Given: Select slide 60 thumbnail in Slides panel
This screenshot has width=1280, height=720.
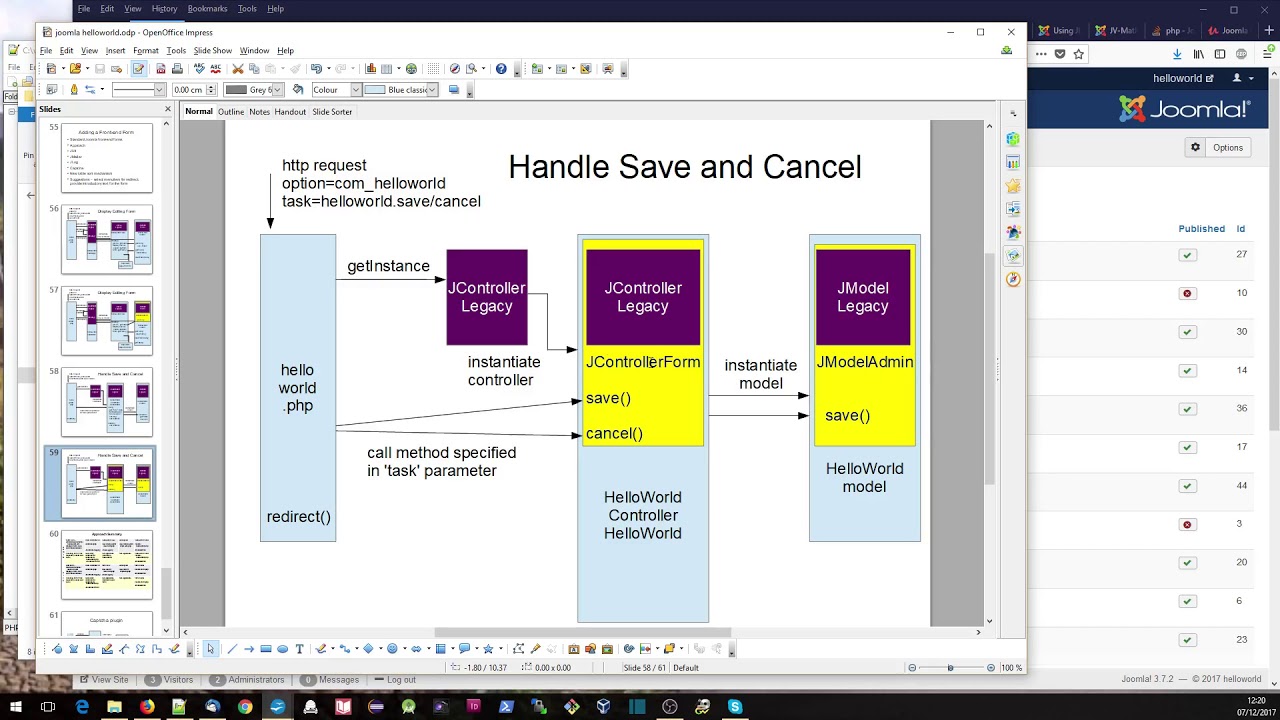Looking at the screenshot, I should 107,565.
